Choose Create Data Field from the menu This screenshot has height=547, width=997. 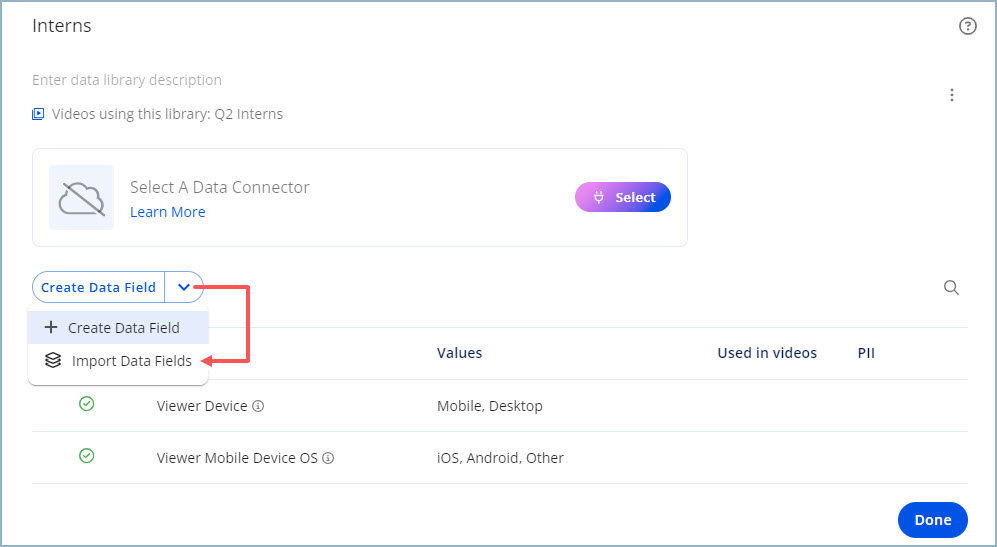coord(118,328)
